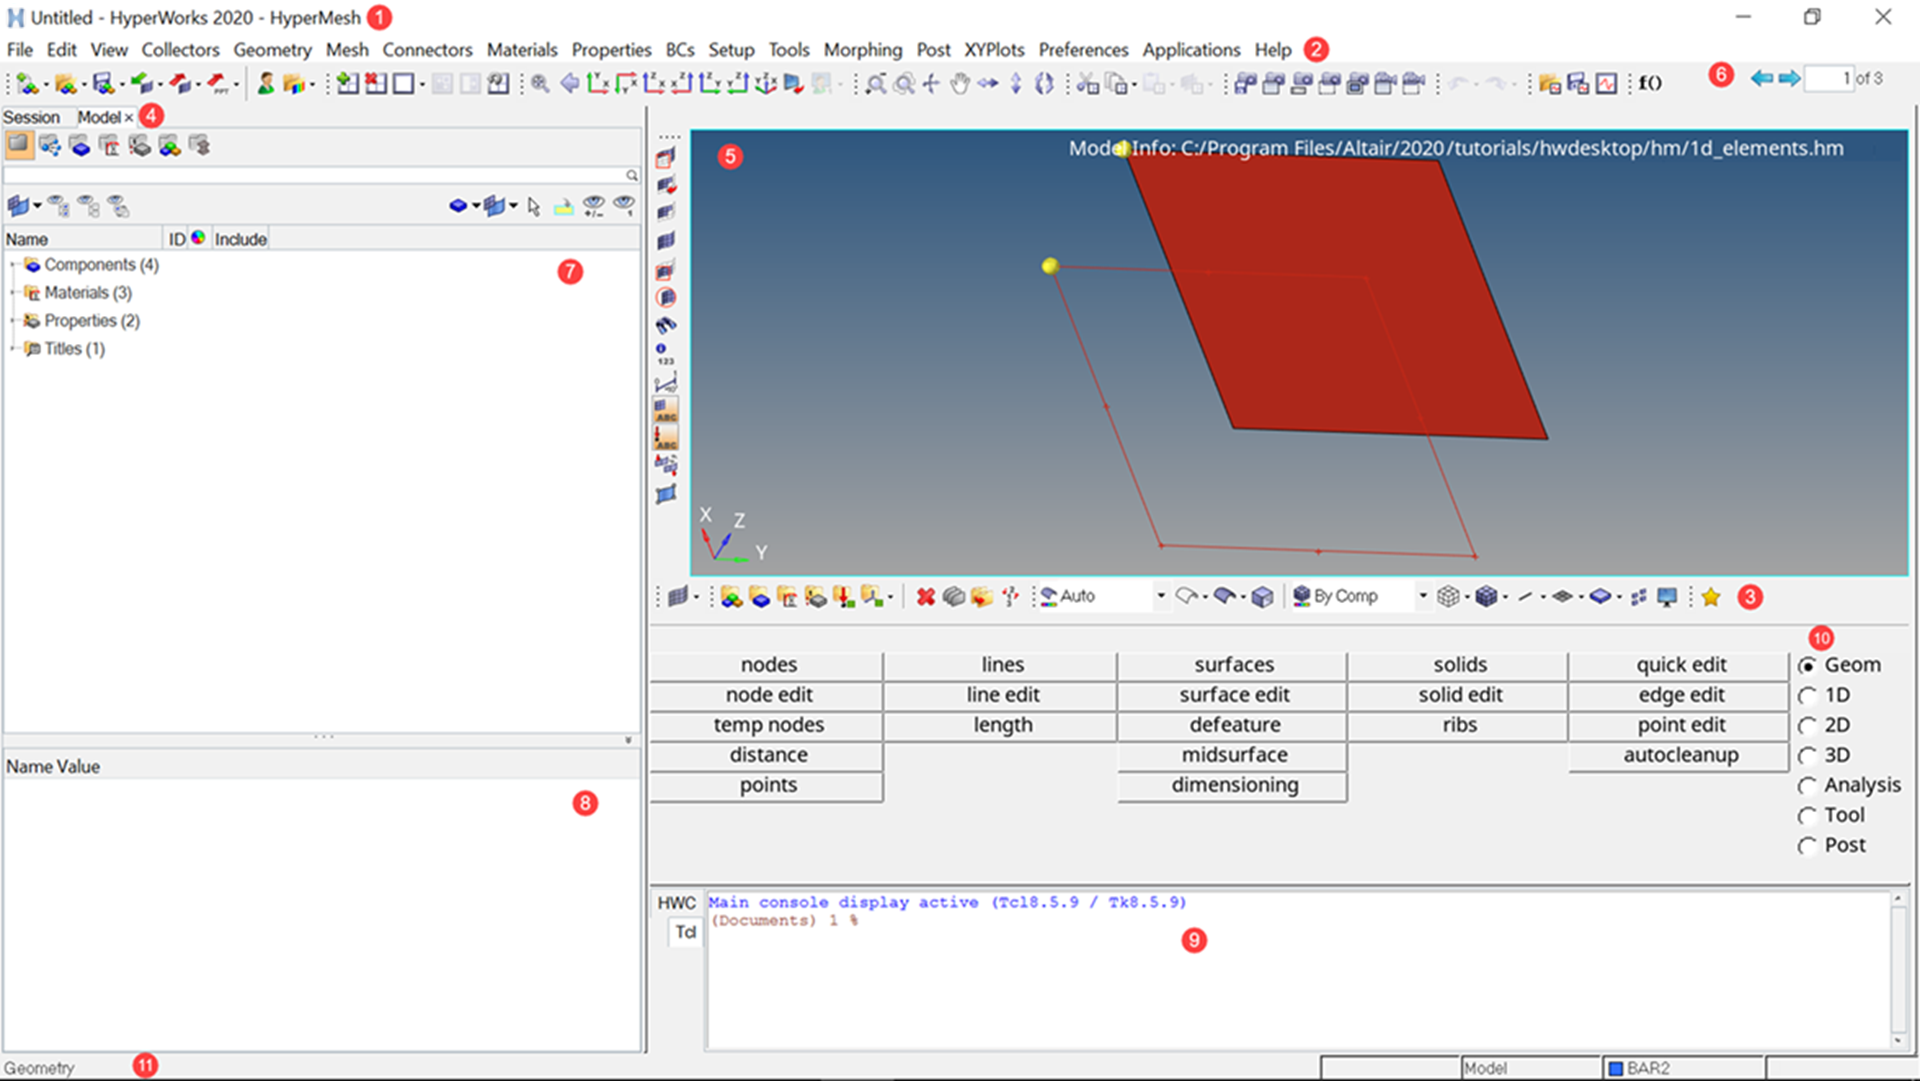Open the By Comp visualization dropdown
Image resolution: width=1920 pixels, height=1081 pixels.
coord(1422,596)
